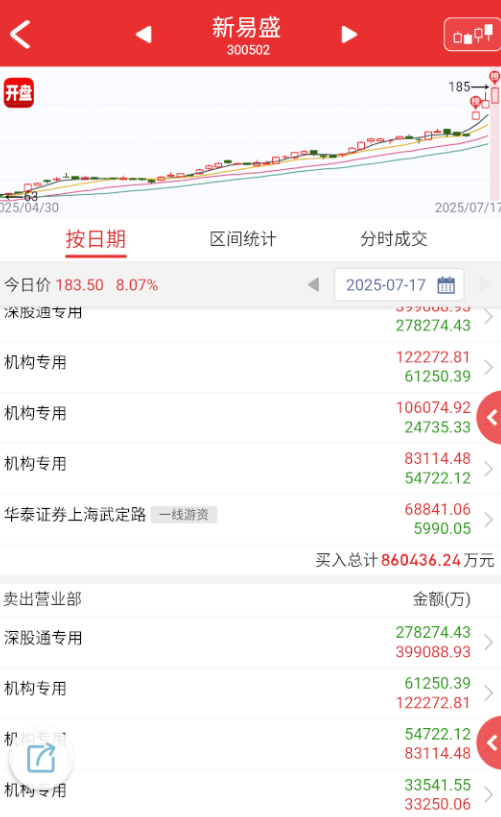Screen dimensions: 501x817
Task: Select the 区间统计 tab
Action: (x=243, y=239)
